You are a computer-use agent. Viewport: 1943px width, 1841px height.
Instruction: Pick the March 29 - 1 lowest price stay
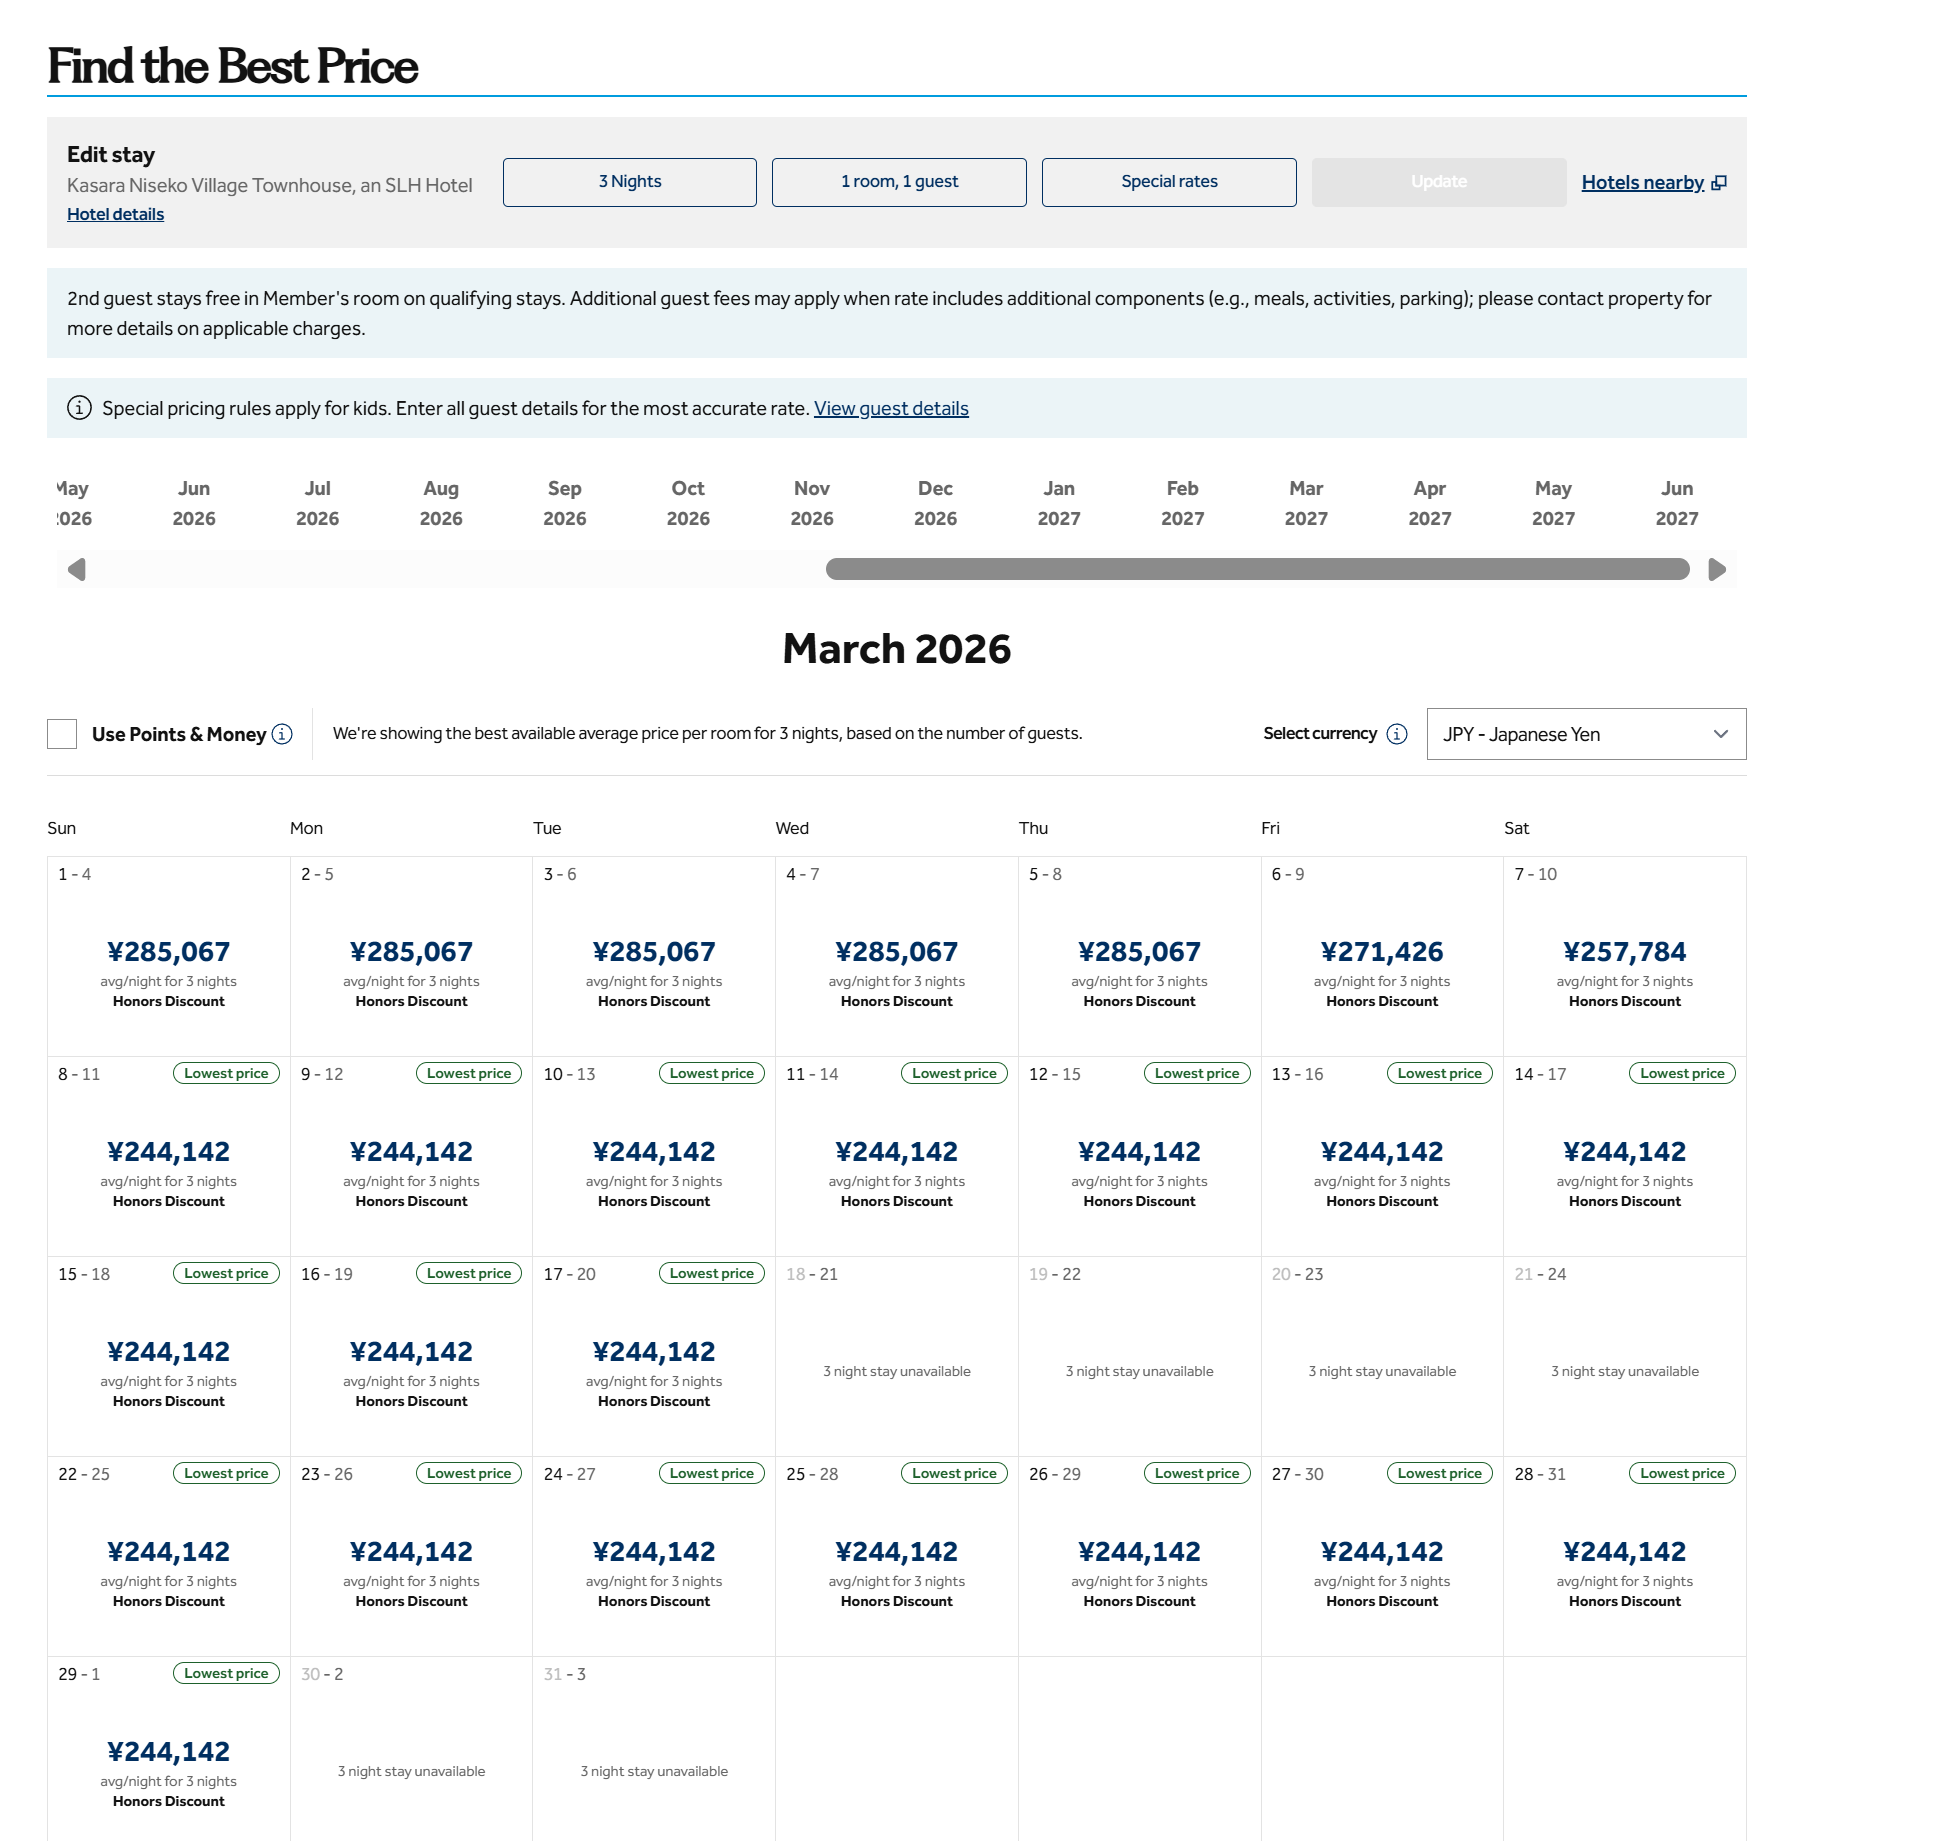pyautogui.click(x=168, y=1753)
